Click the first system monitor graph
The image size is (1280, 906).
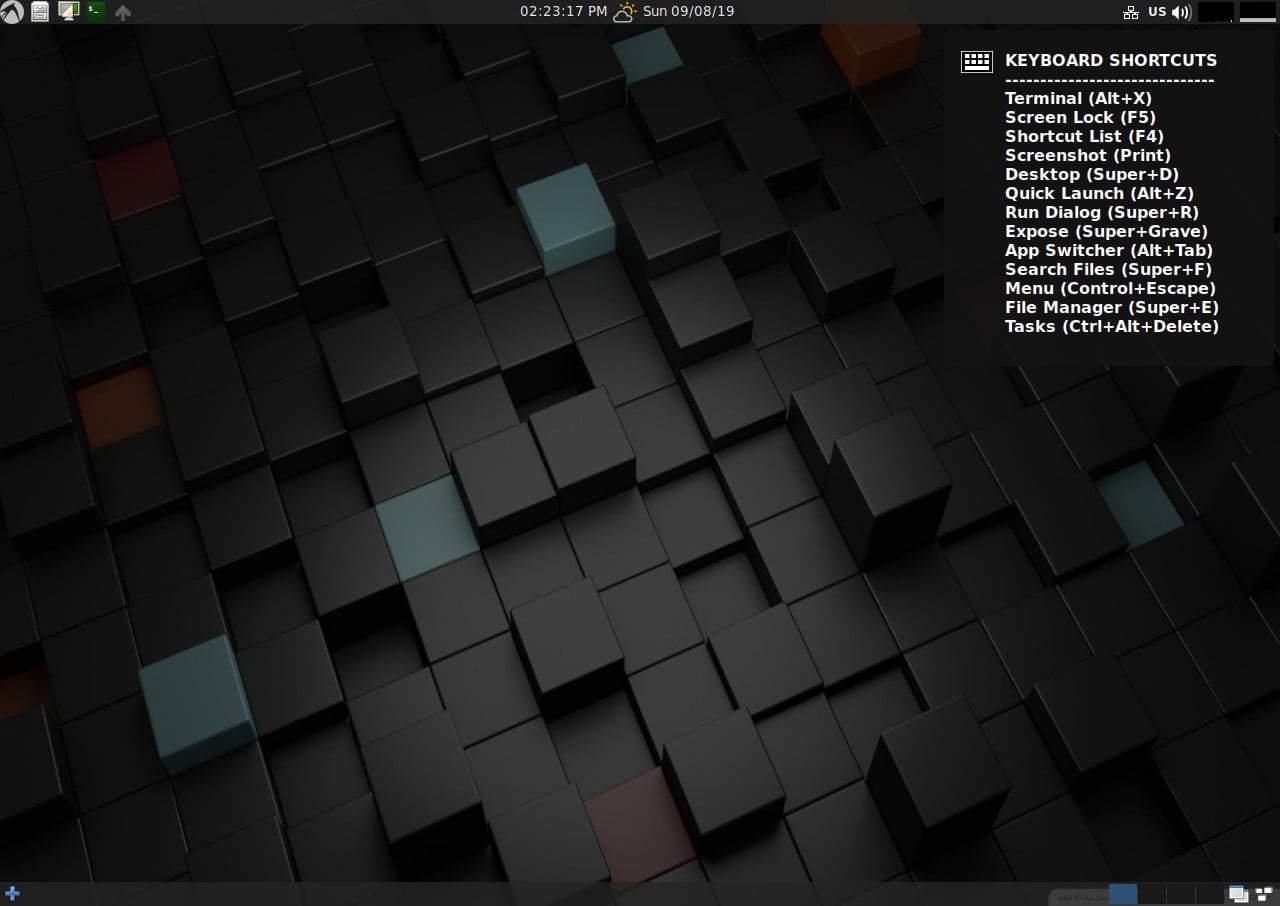[1215, 12]
